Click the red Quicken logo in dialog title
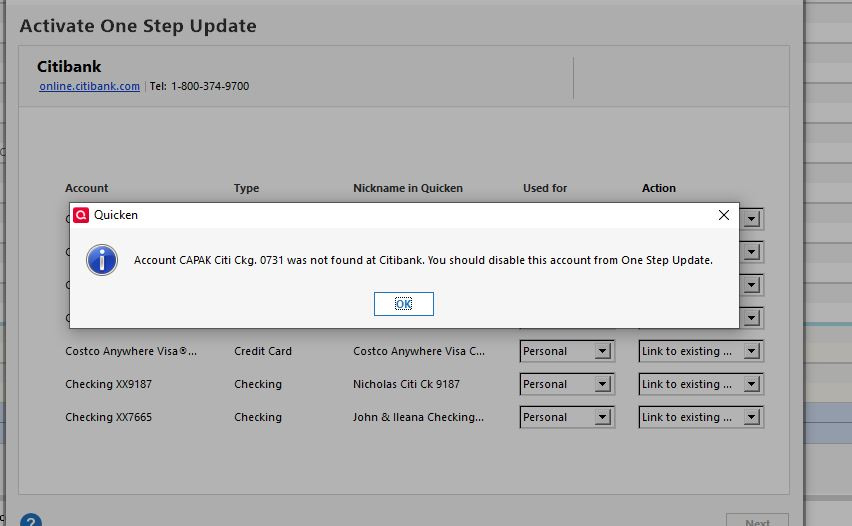The image size is (852, 526). point(81,215)
